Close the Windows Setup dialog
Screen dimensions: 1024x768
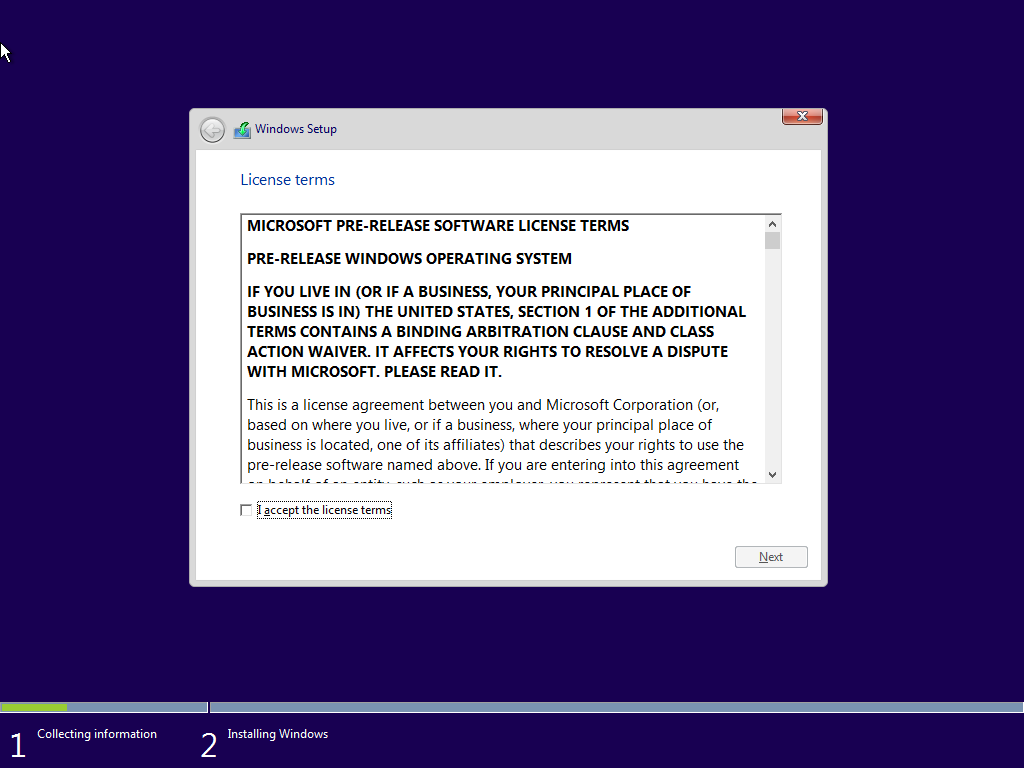[802, 116]
